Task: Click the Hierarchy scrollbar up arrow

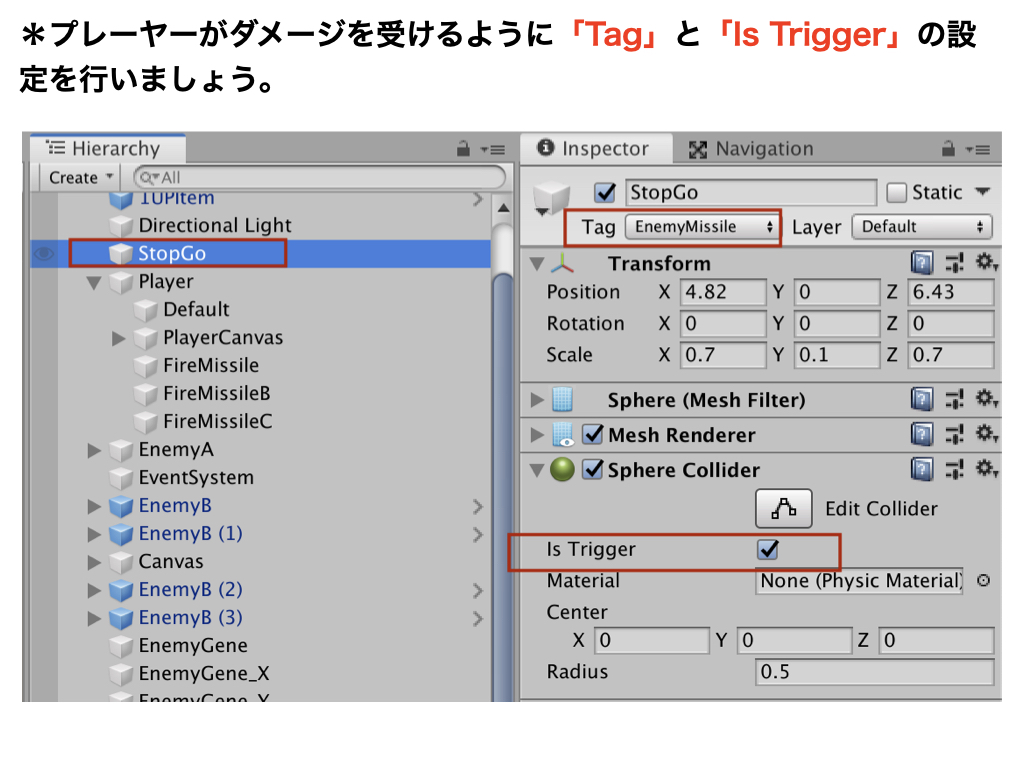Action: coord(503,208)
